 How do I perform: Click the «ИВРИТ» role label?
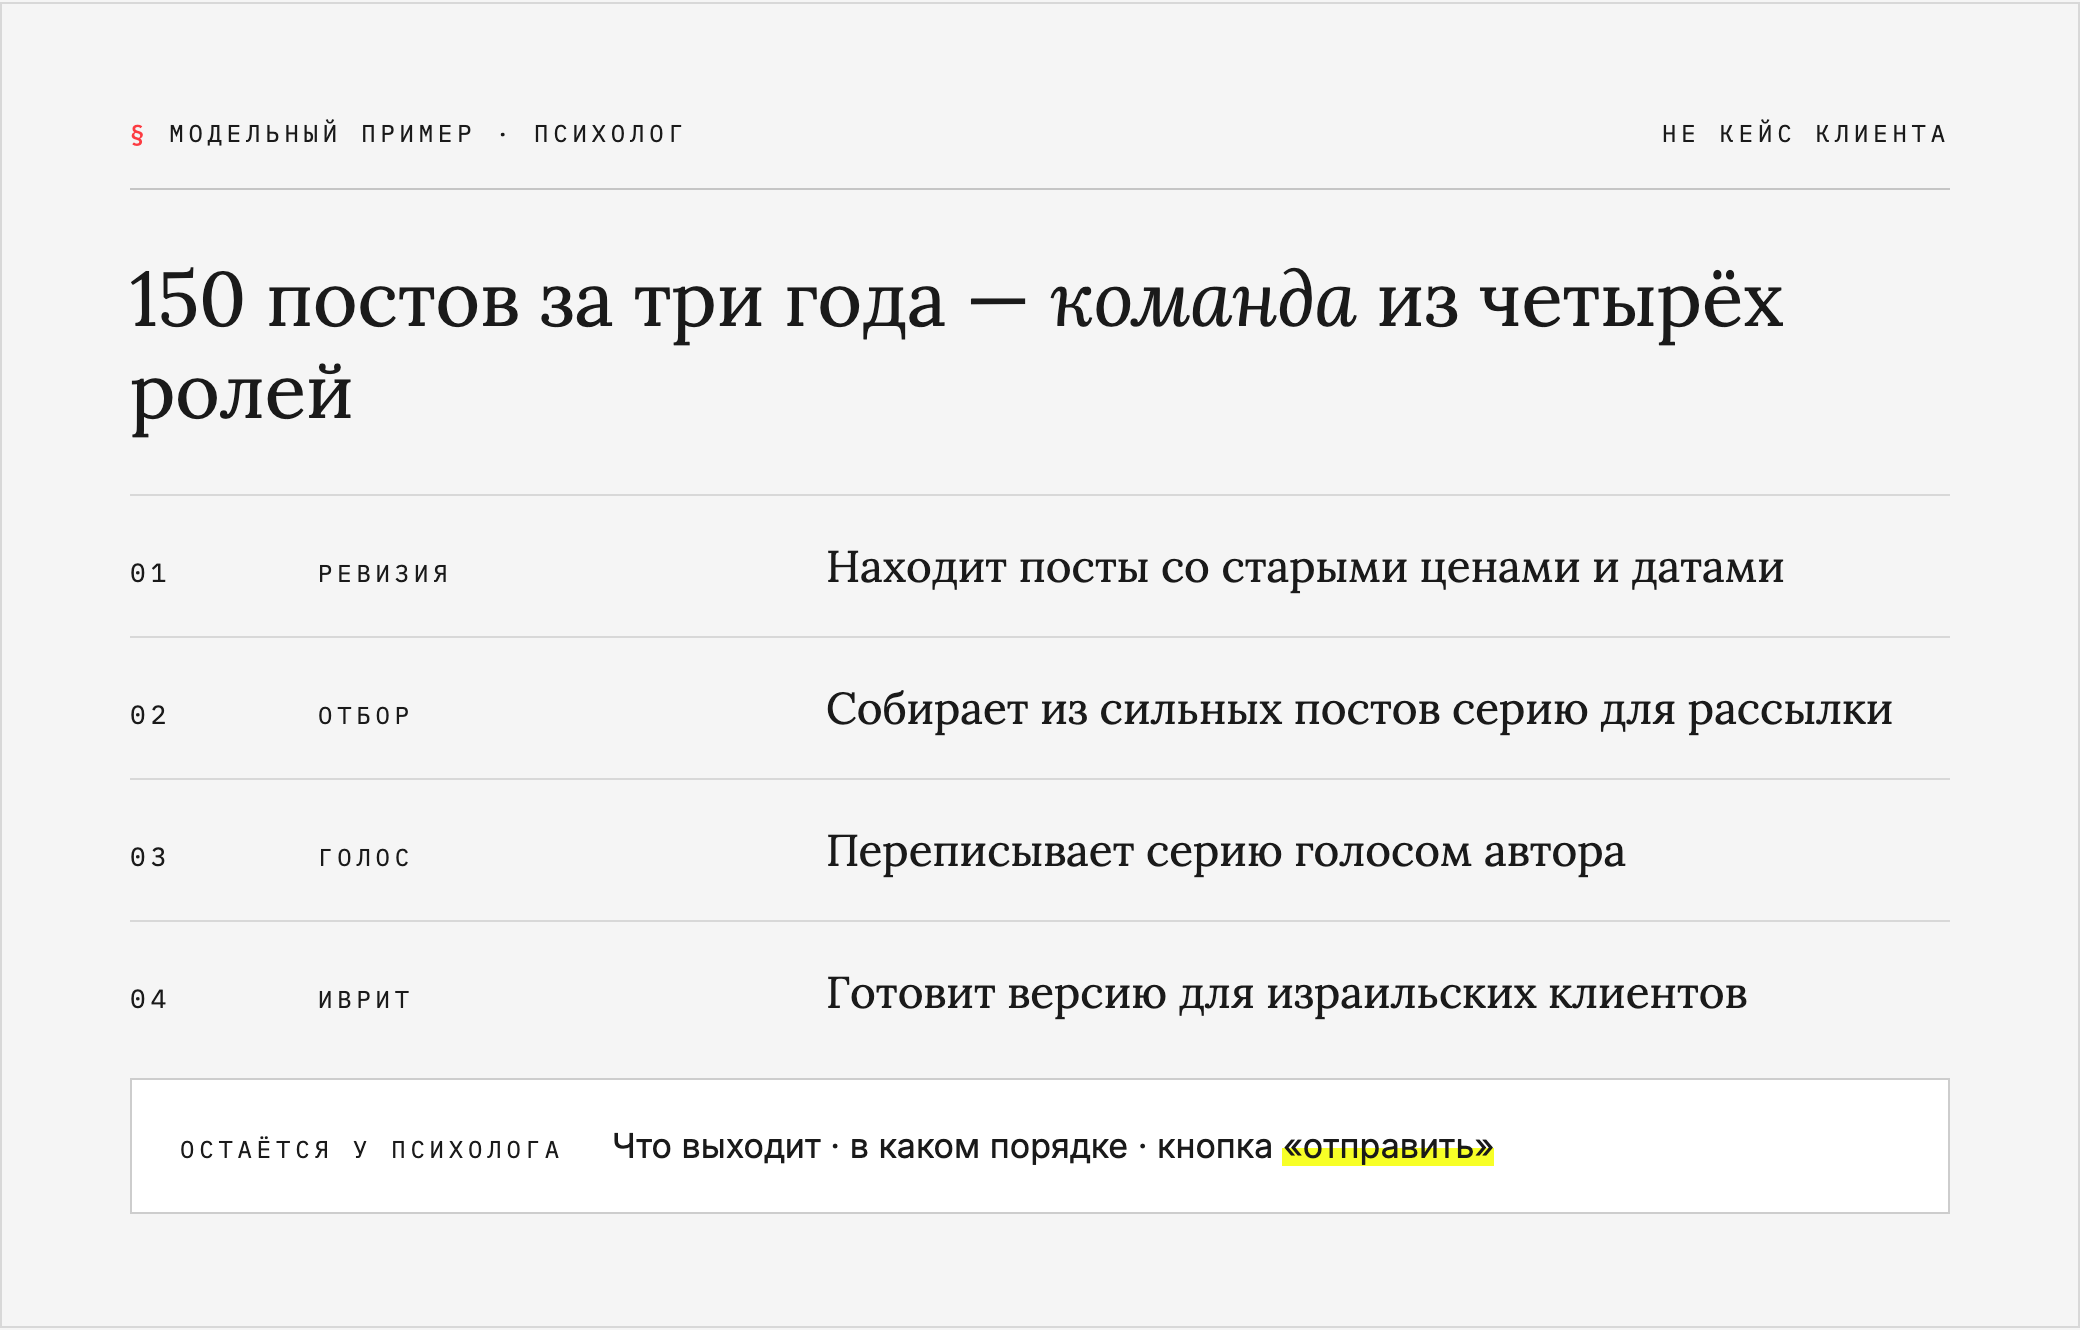(x=365, y=1000)
